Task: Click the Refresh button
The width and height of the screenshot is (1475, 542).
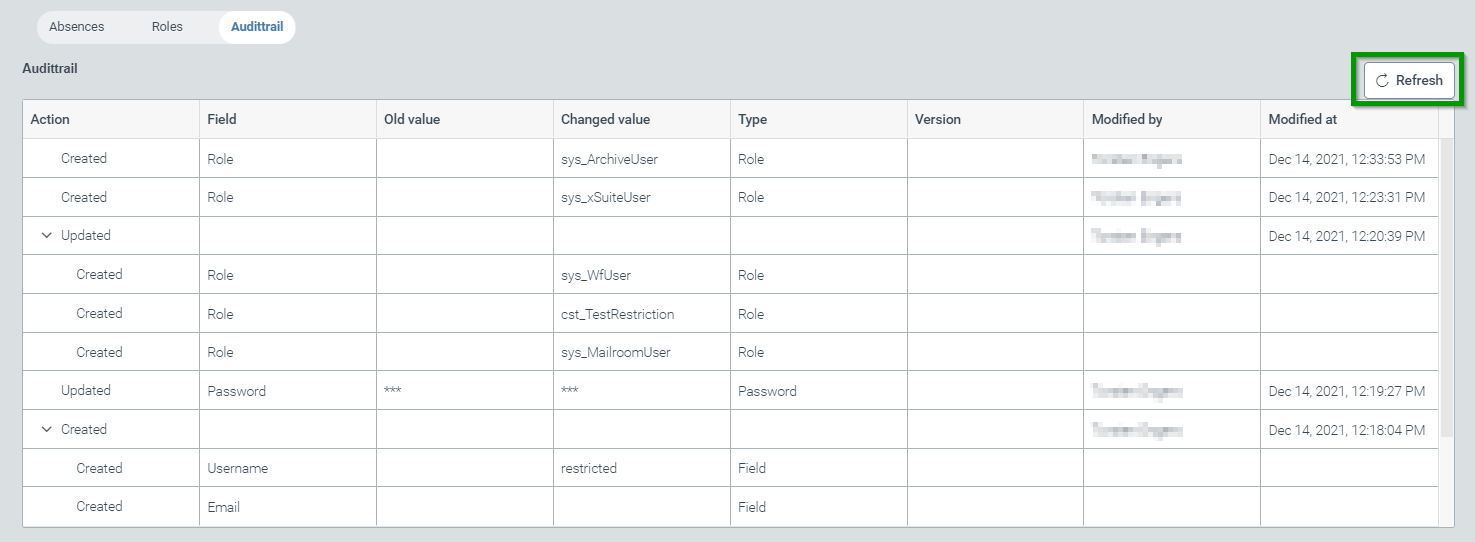Action: (1409, 81)
